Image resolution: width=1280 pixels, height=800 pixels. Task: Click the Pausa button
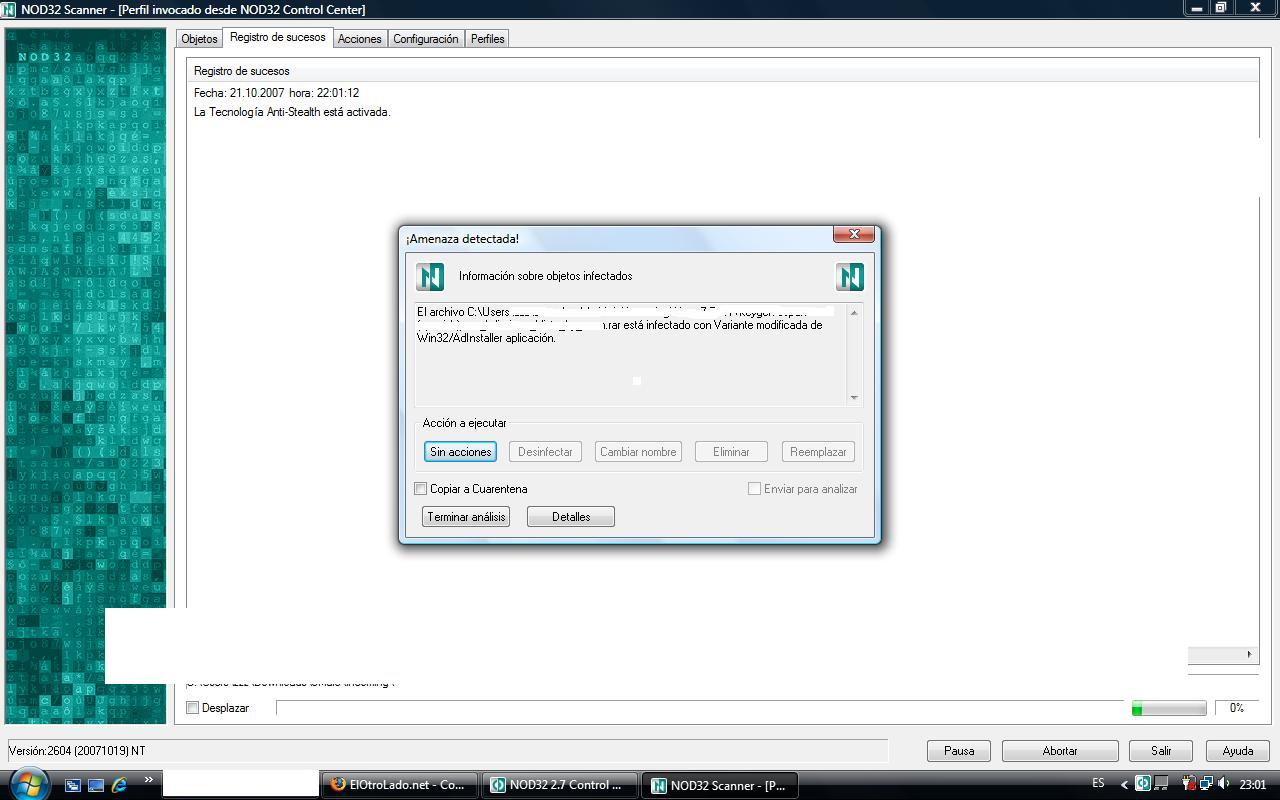click(x=959, y=751)
